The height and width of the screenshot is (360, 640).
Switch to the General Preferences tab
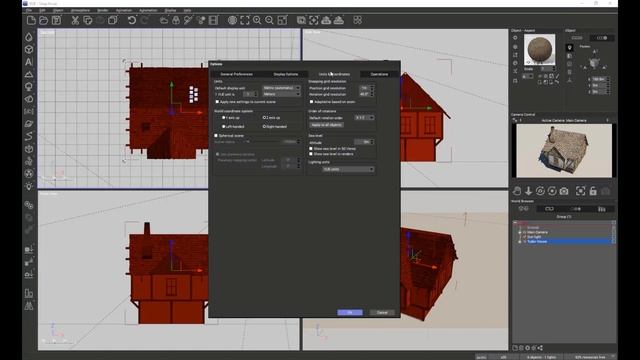point(236,74)
